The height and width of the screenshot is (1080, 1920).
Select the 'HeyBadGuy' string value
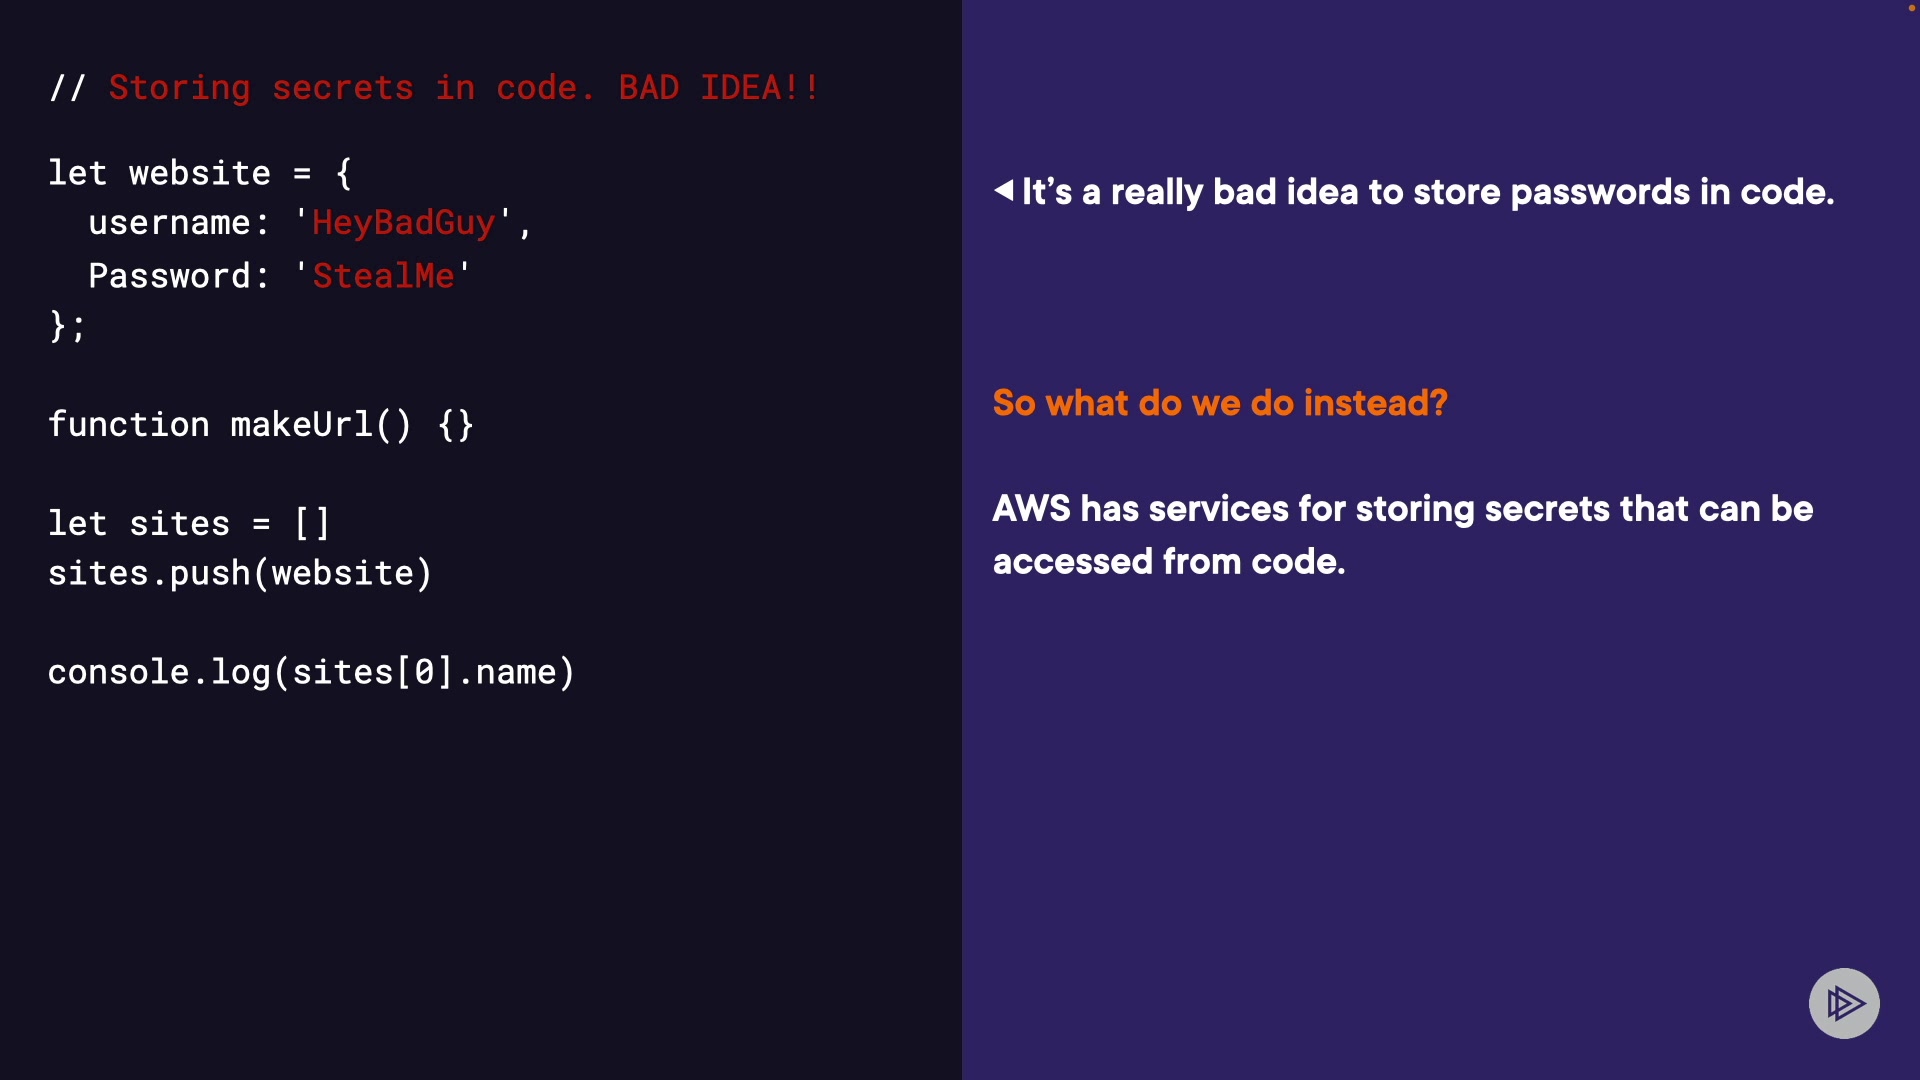coord(403,223)
